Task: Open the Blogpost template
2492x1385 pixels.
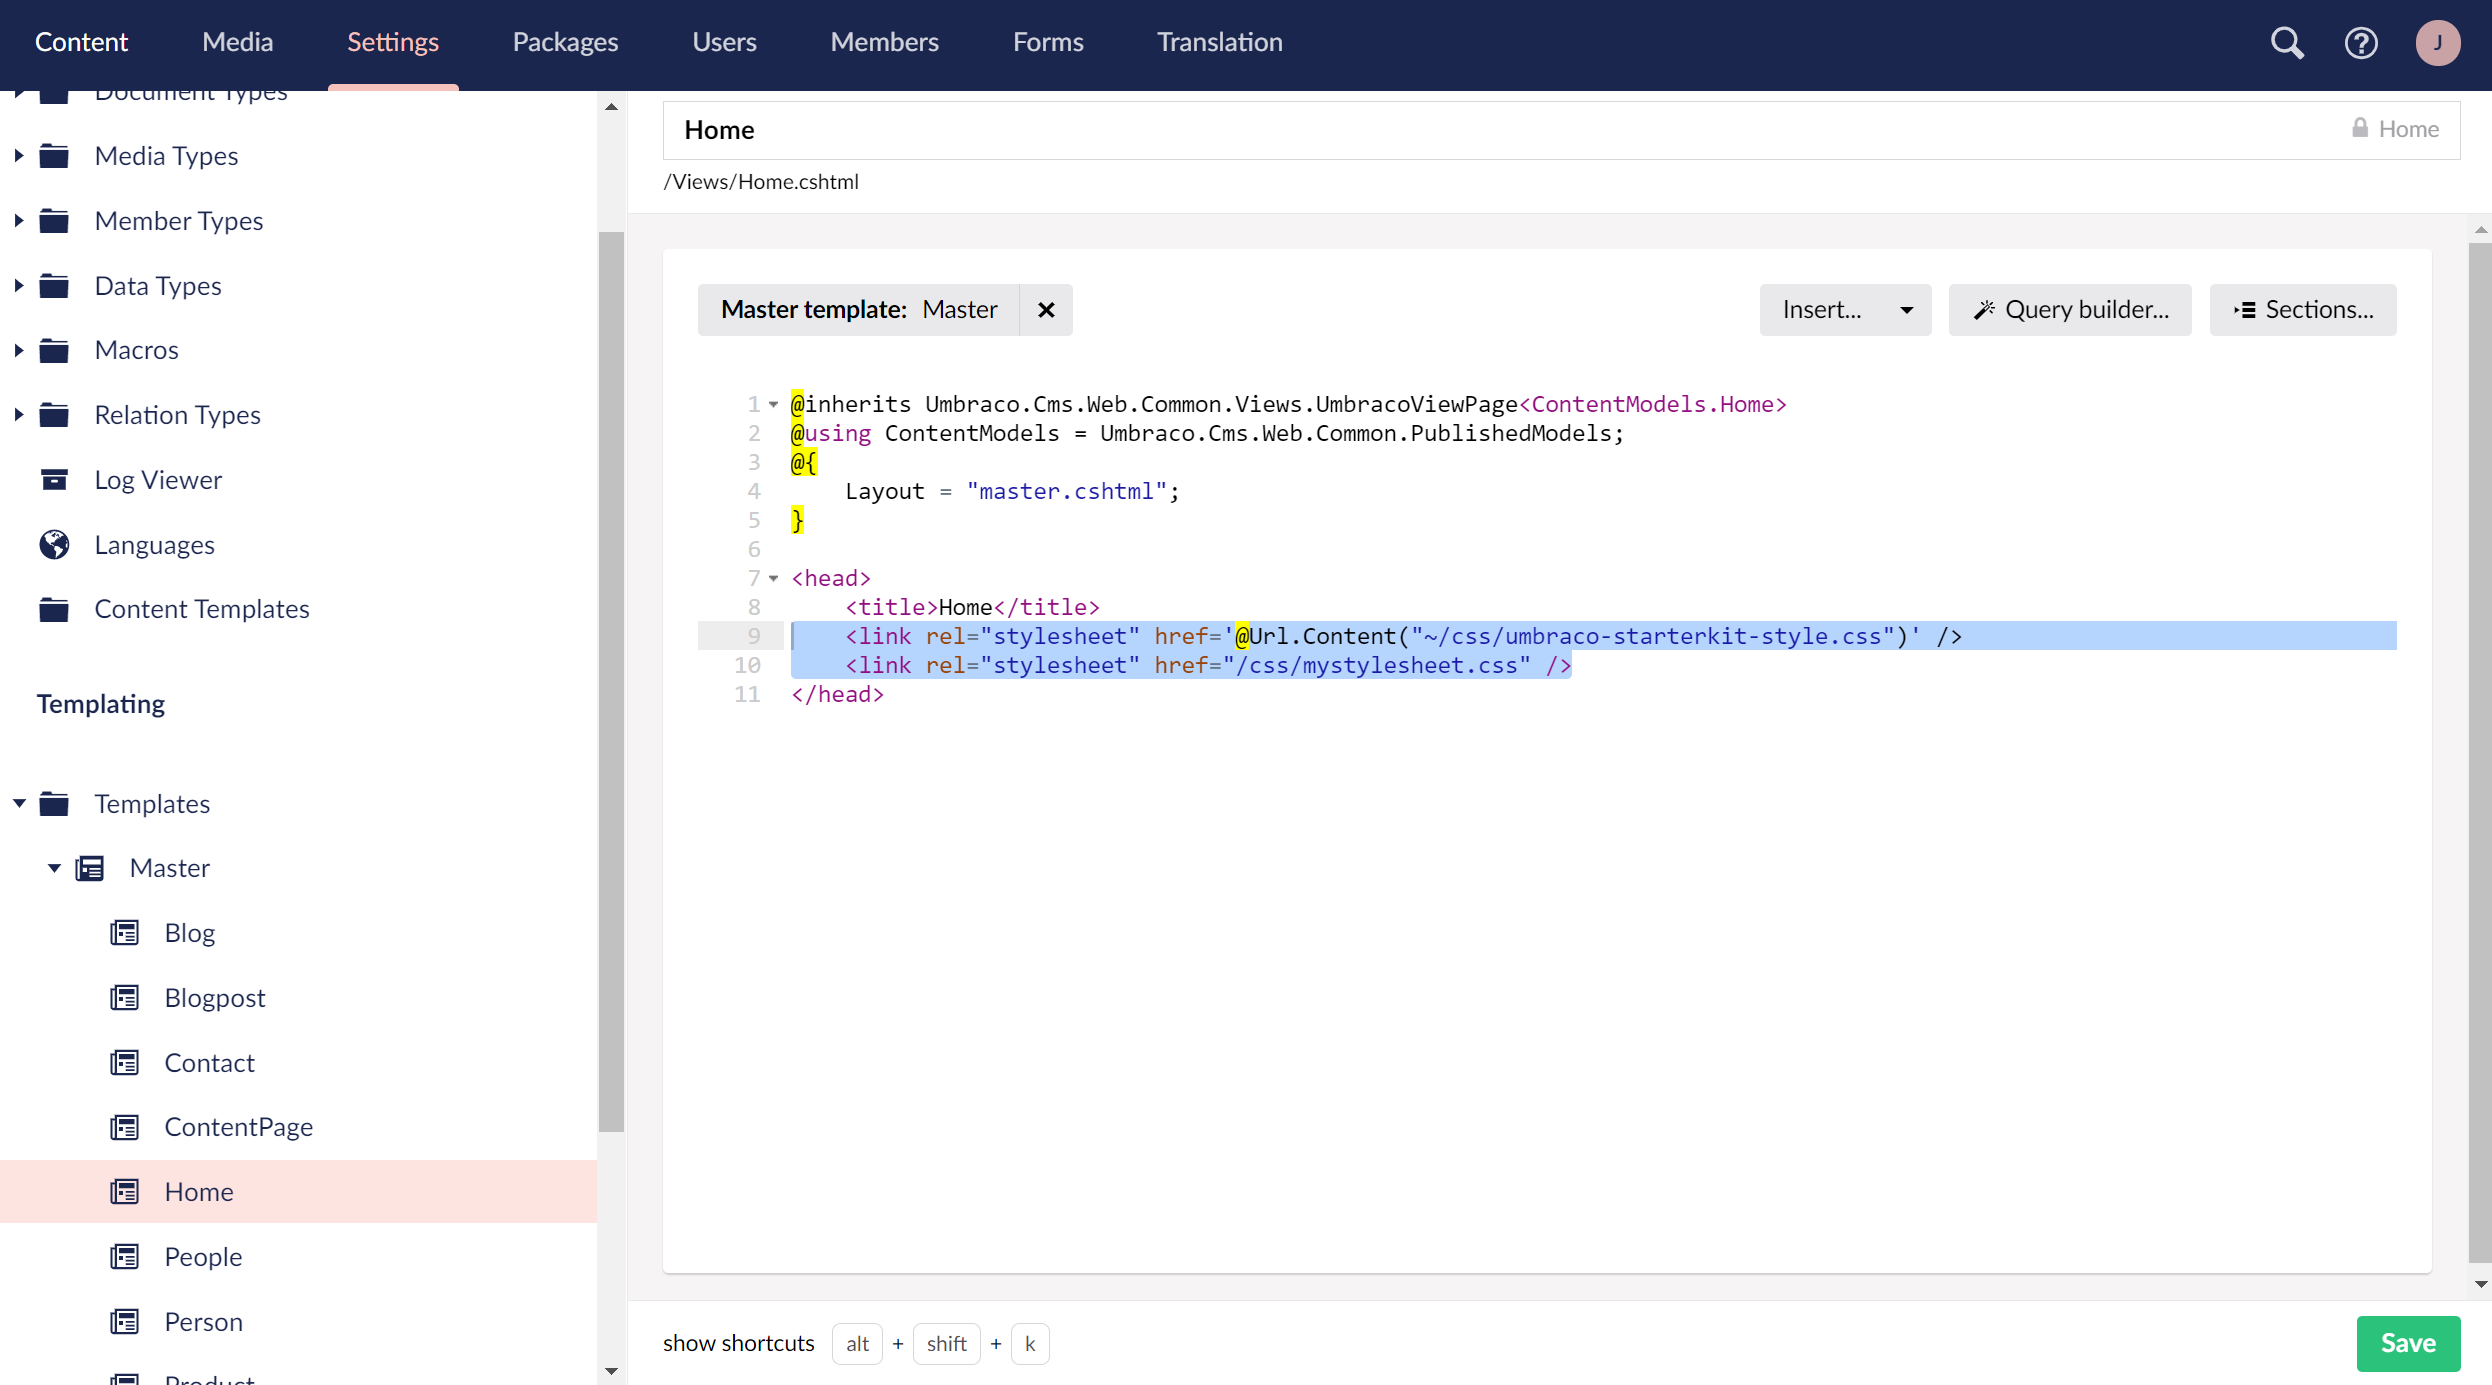Action: [x=214, y=998]
